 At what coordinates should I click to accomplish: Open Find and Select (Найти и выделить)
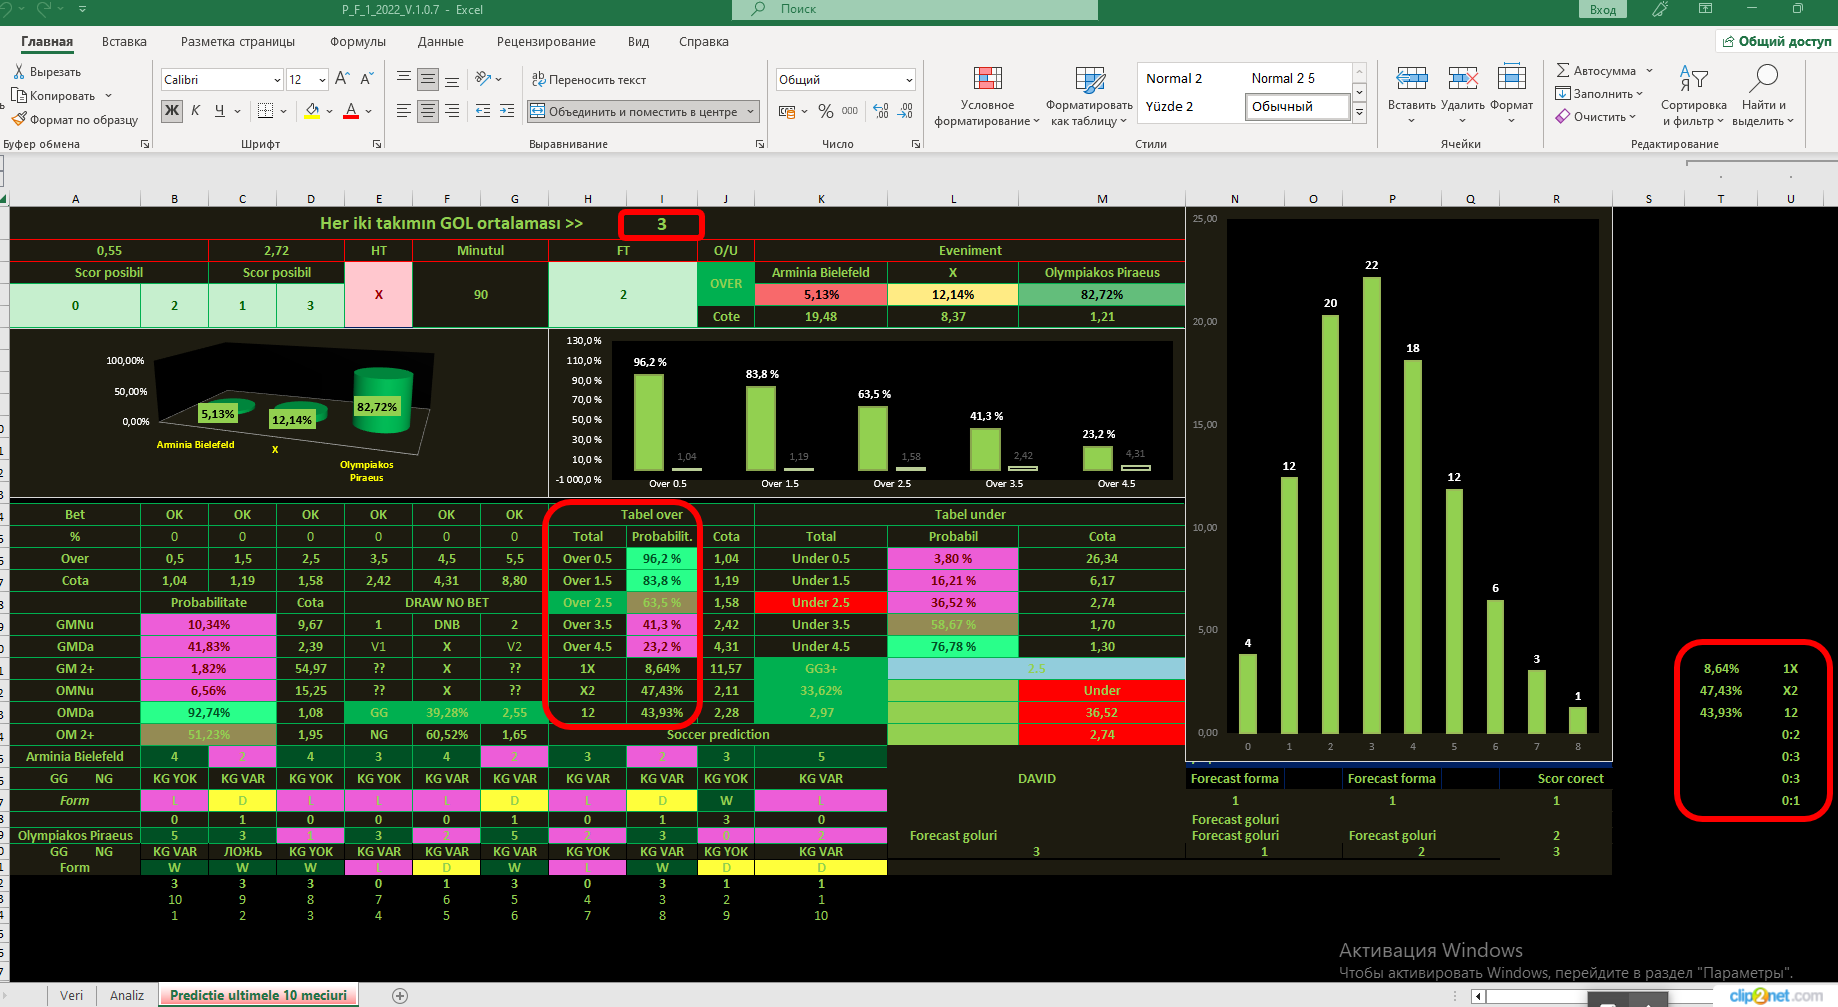pos(1763,96)
